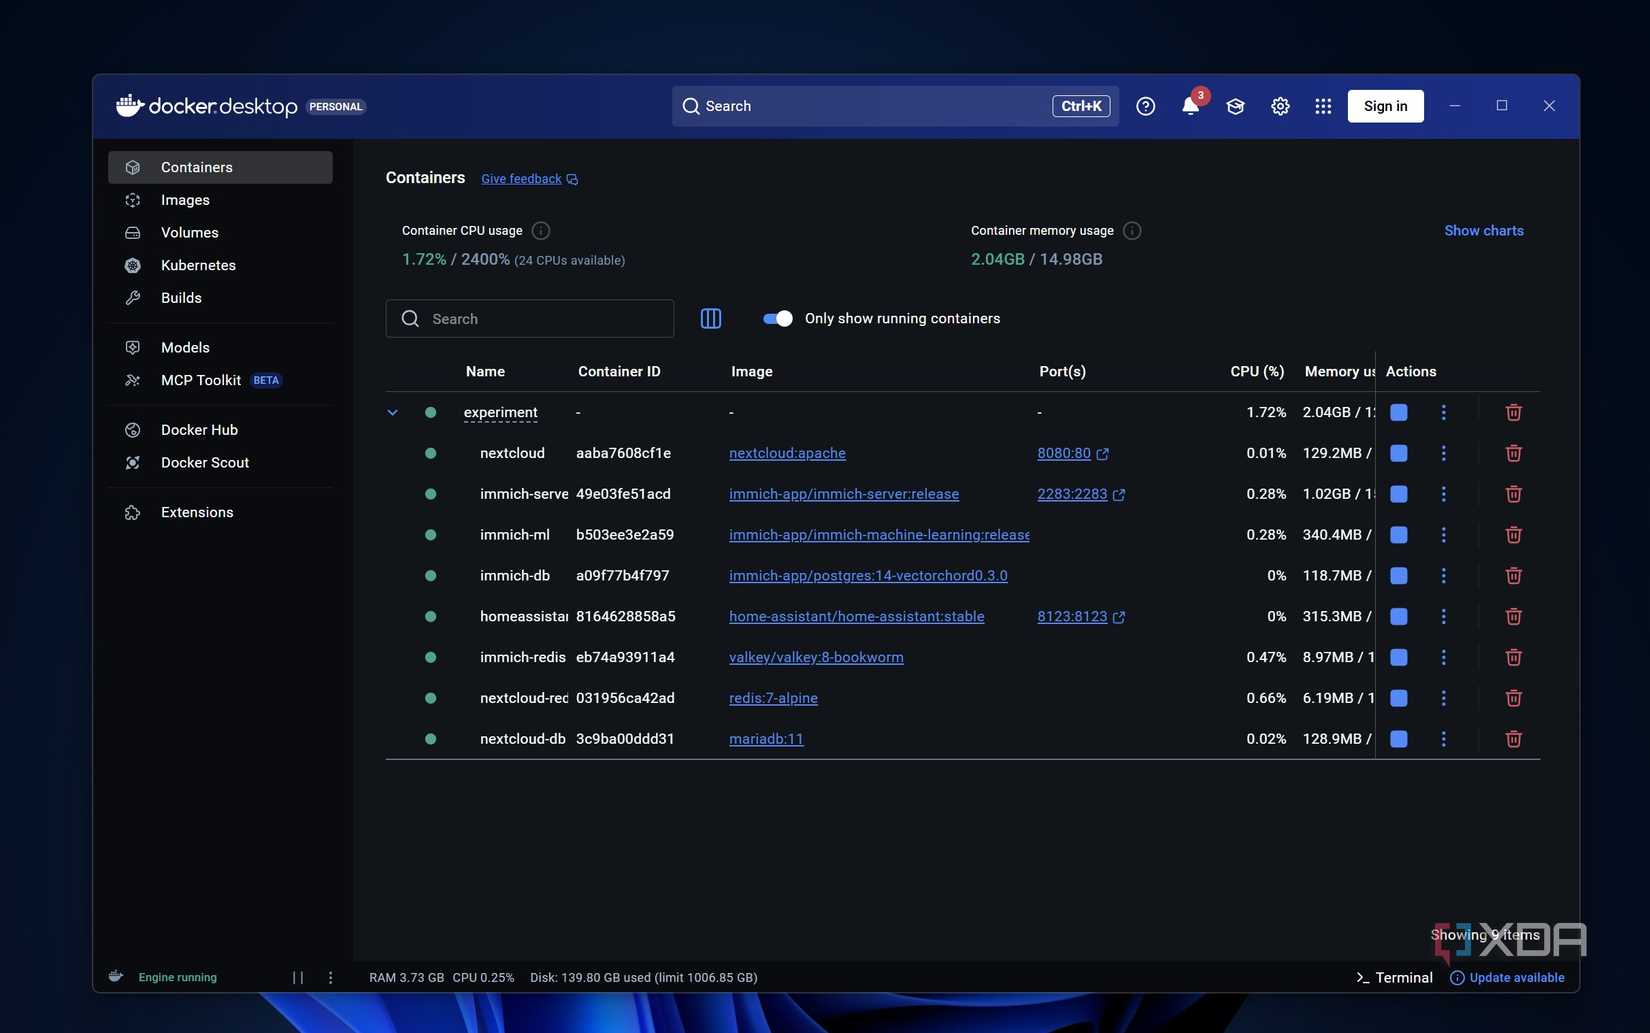This screenshot has height=1033, width=1650.
Task: Stop the nextcloud container
Action: [1399, 453]
